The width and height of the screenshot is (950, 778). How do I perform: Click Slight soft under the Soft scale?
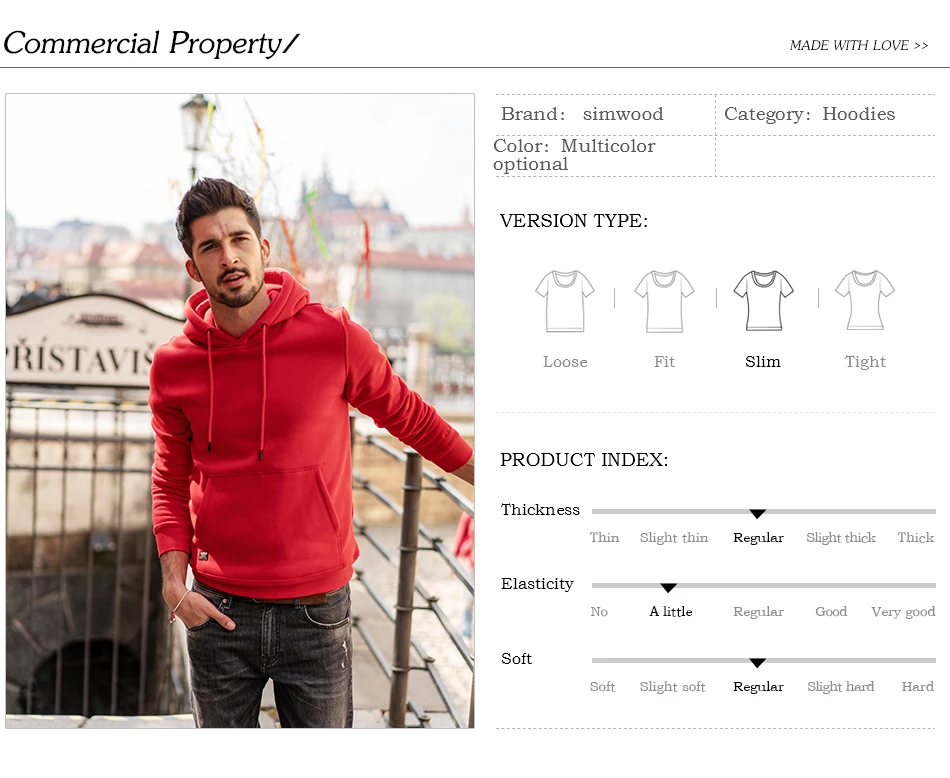pos(673,687)
